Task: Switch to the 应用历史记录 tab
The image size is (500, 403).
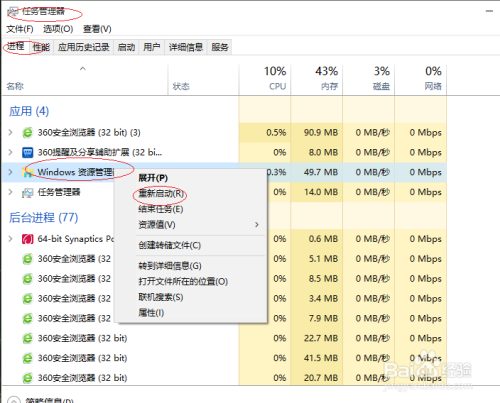Action: [84, 47]
